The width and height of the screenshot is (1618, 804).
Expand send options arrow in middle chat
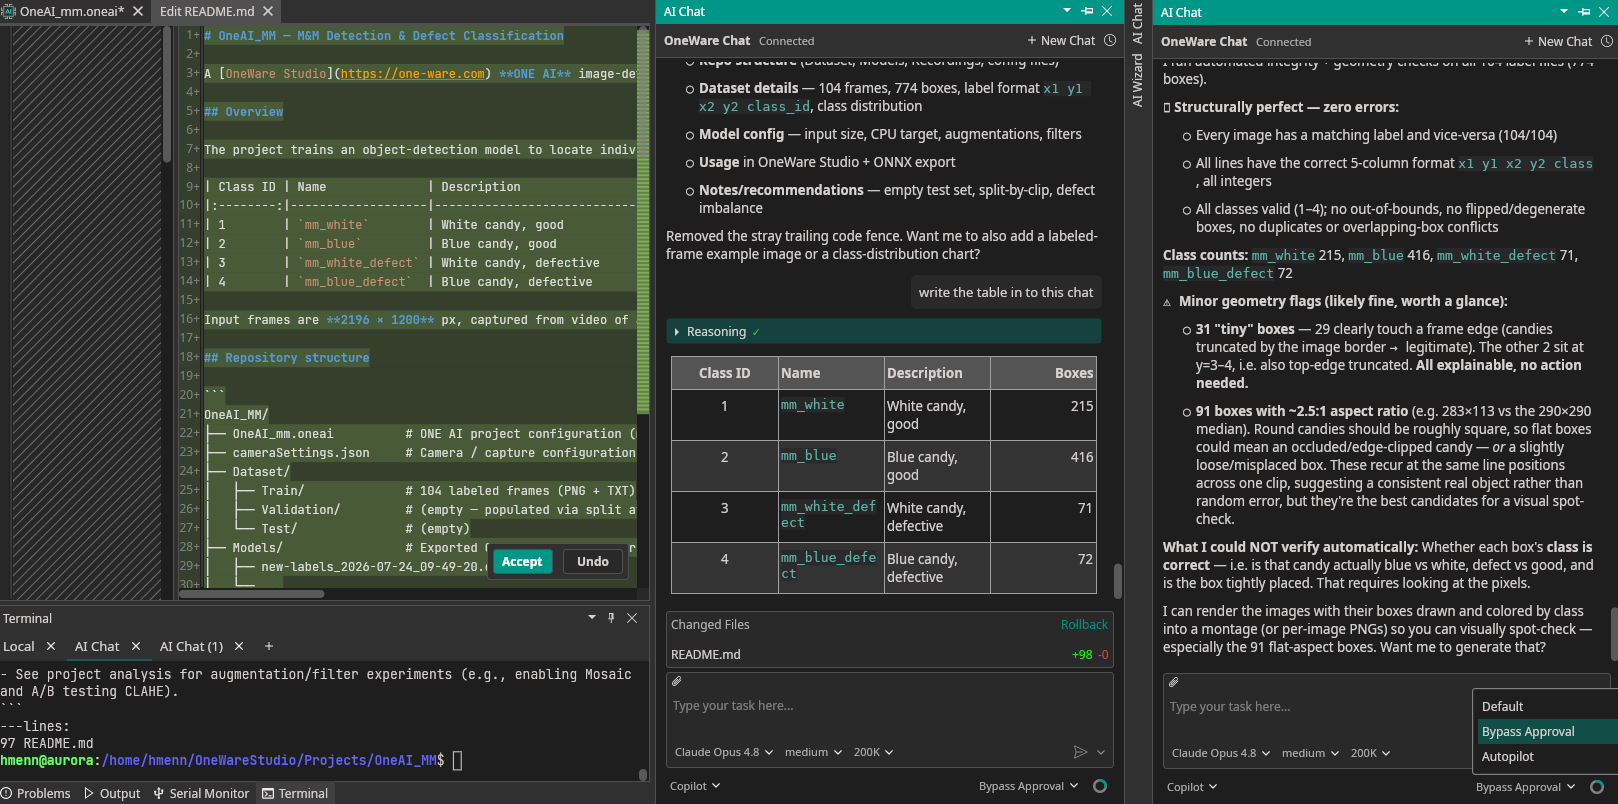point(1101,752)
